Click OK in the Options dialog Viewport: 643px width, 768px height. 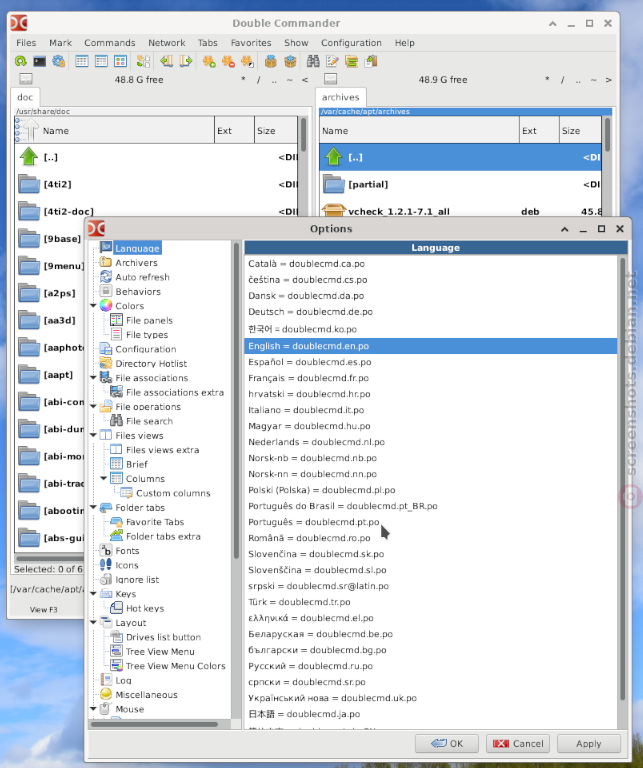447,744
